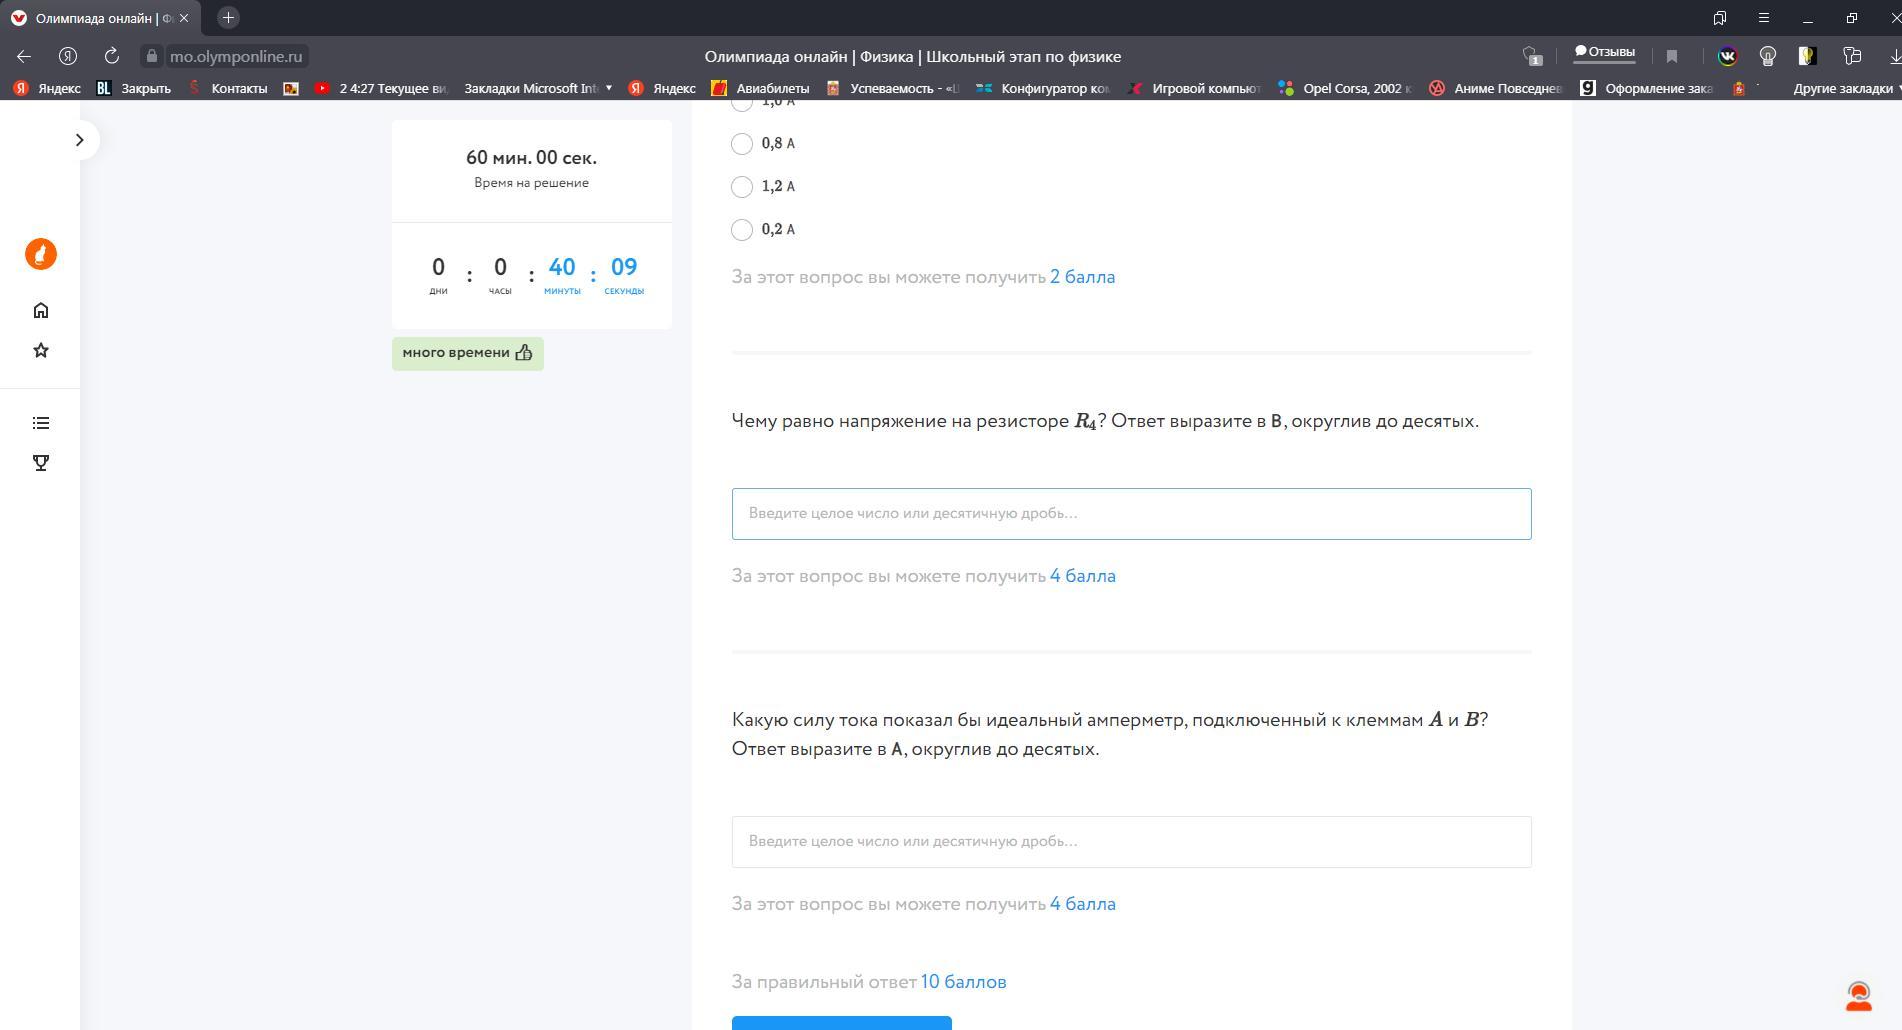Open favorites via the sidebar star icon

(x=41, y=350)
